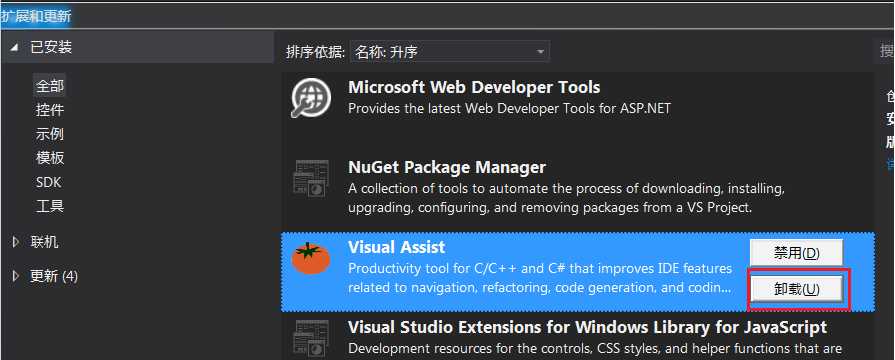Select the 示例 category

(50, 134)
